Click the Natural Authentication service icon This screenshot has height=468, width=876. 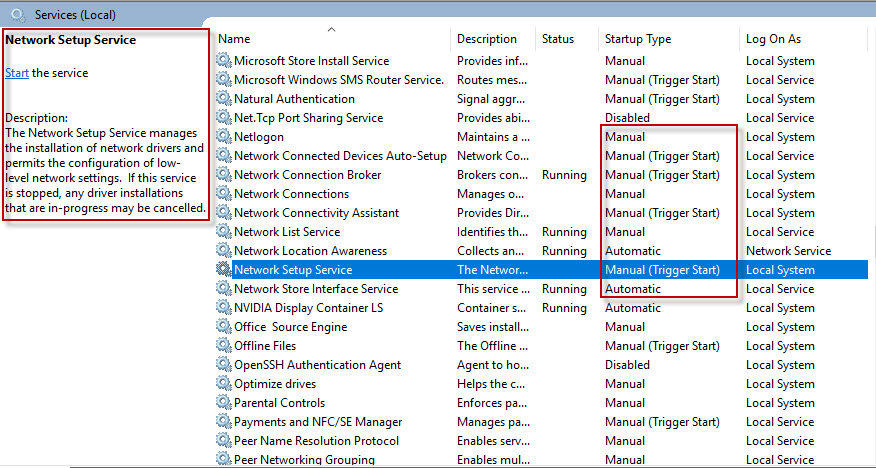(x=224, y=99)
